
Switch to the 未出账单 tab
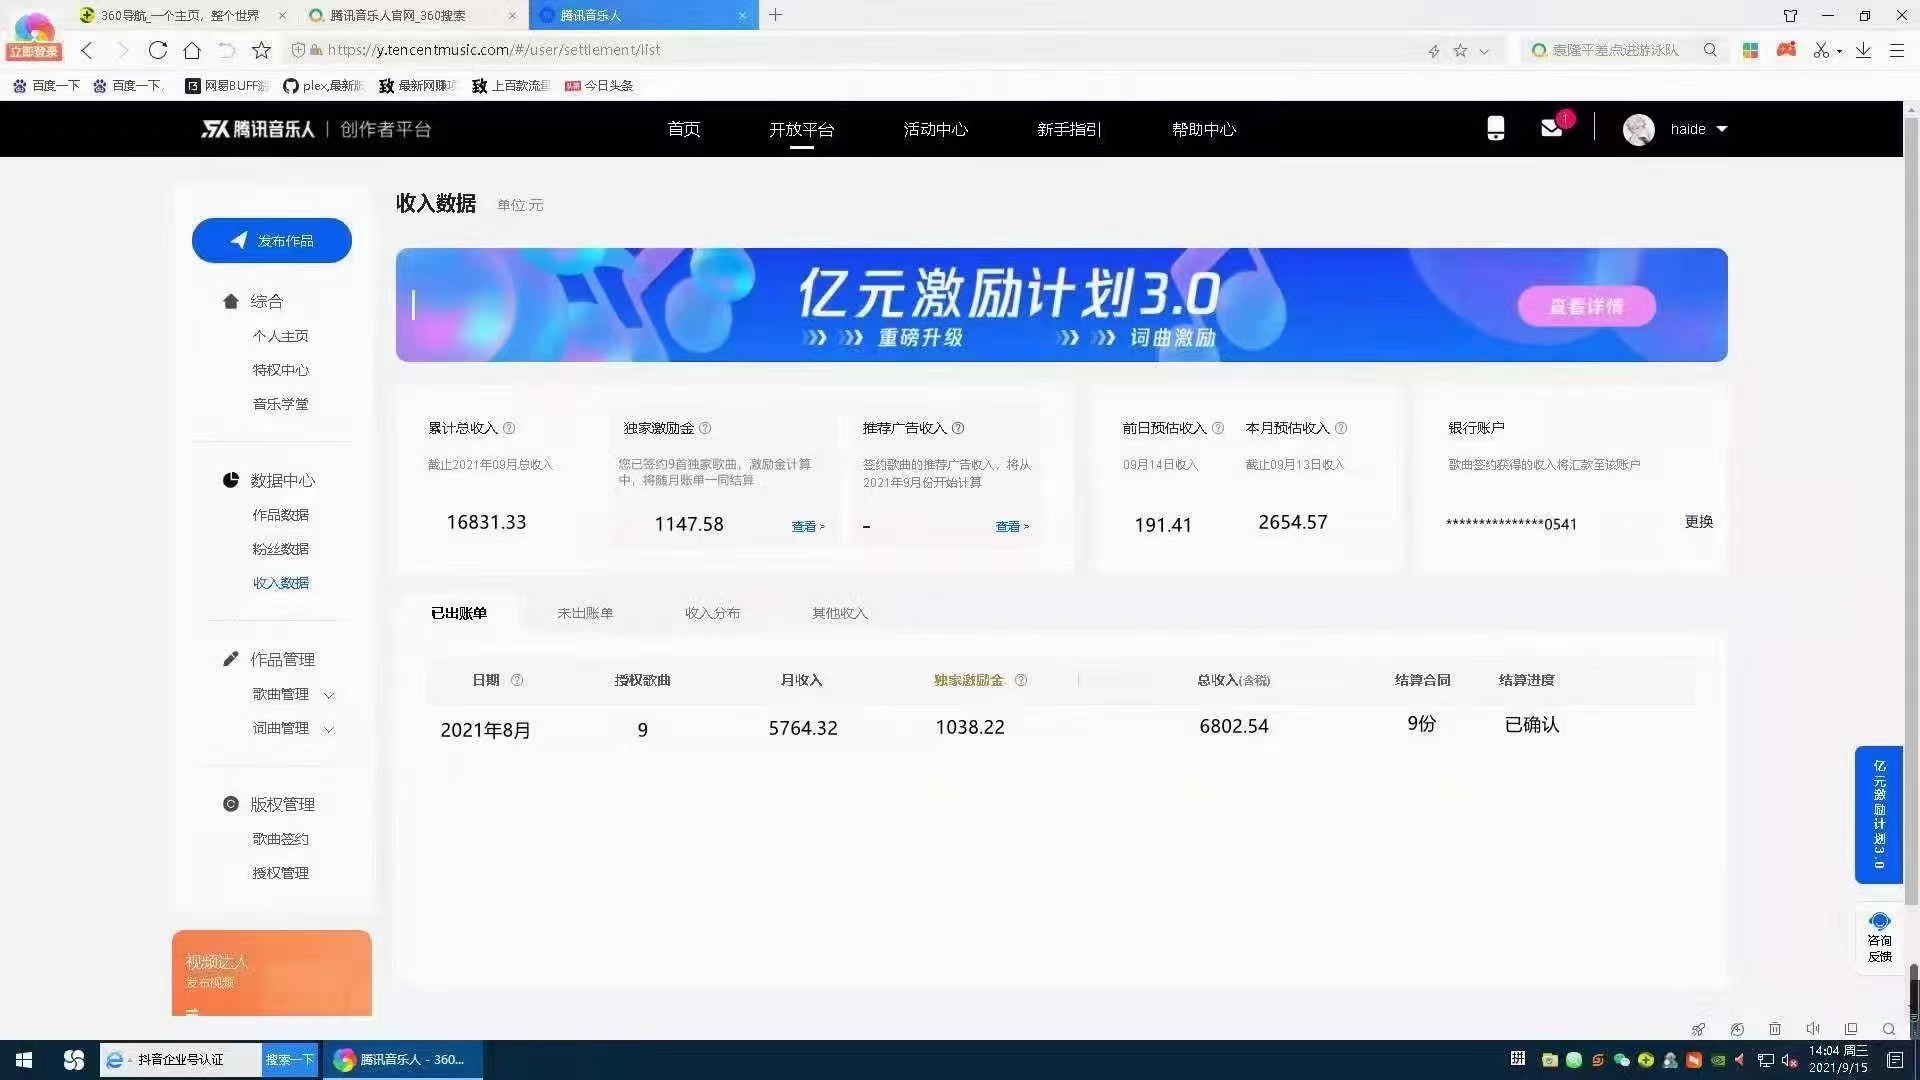[585, 613]
